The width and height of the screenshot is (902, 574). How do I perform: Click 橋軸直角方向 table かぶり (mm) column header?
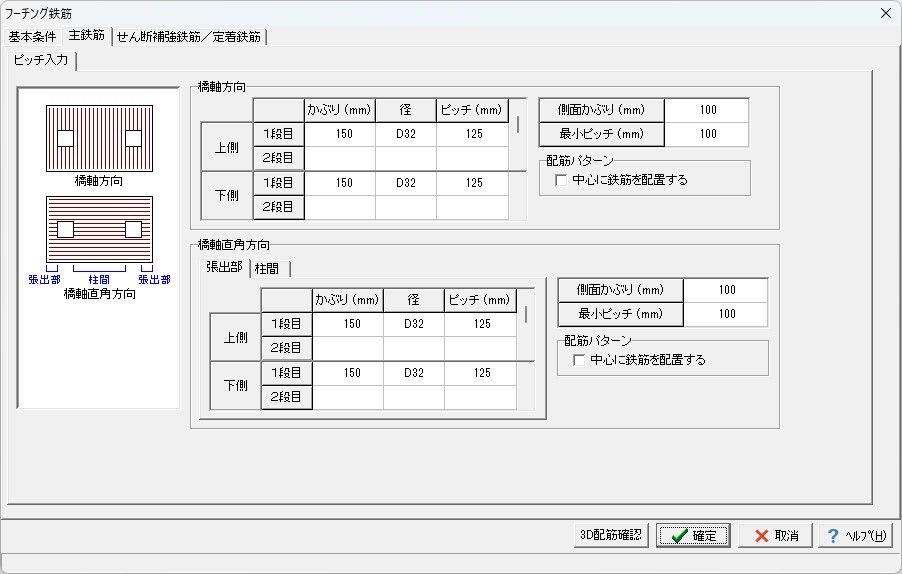coord(348,300)
